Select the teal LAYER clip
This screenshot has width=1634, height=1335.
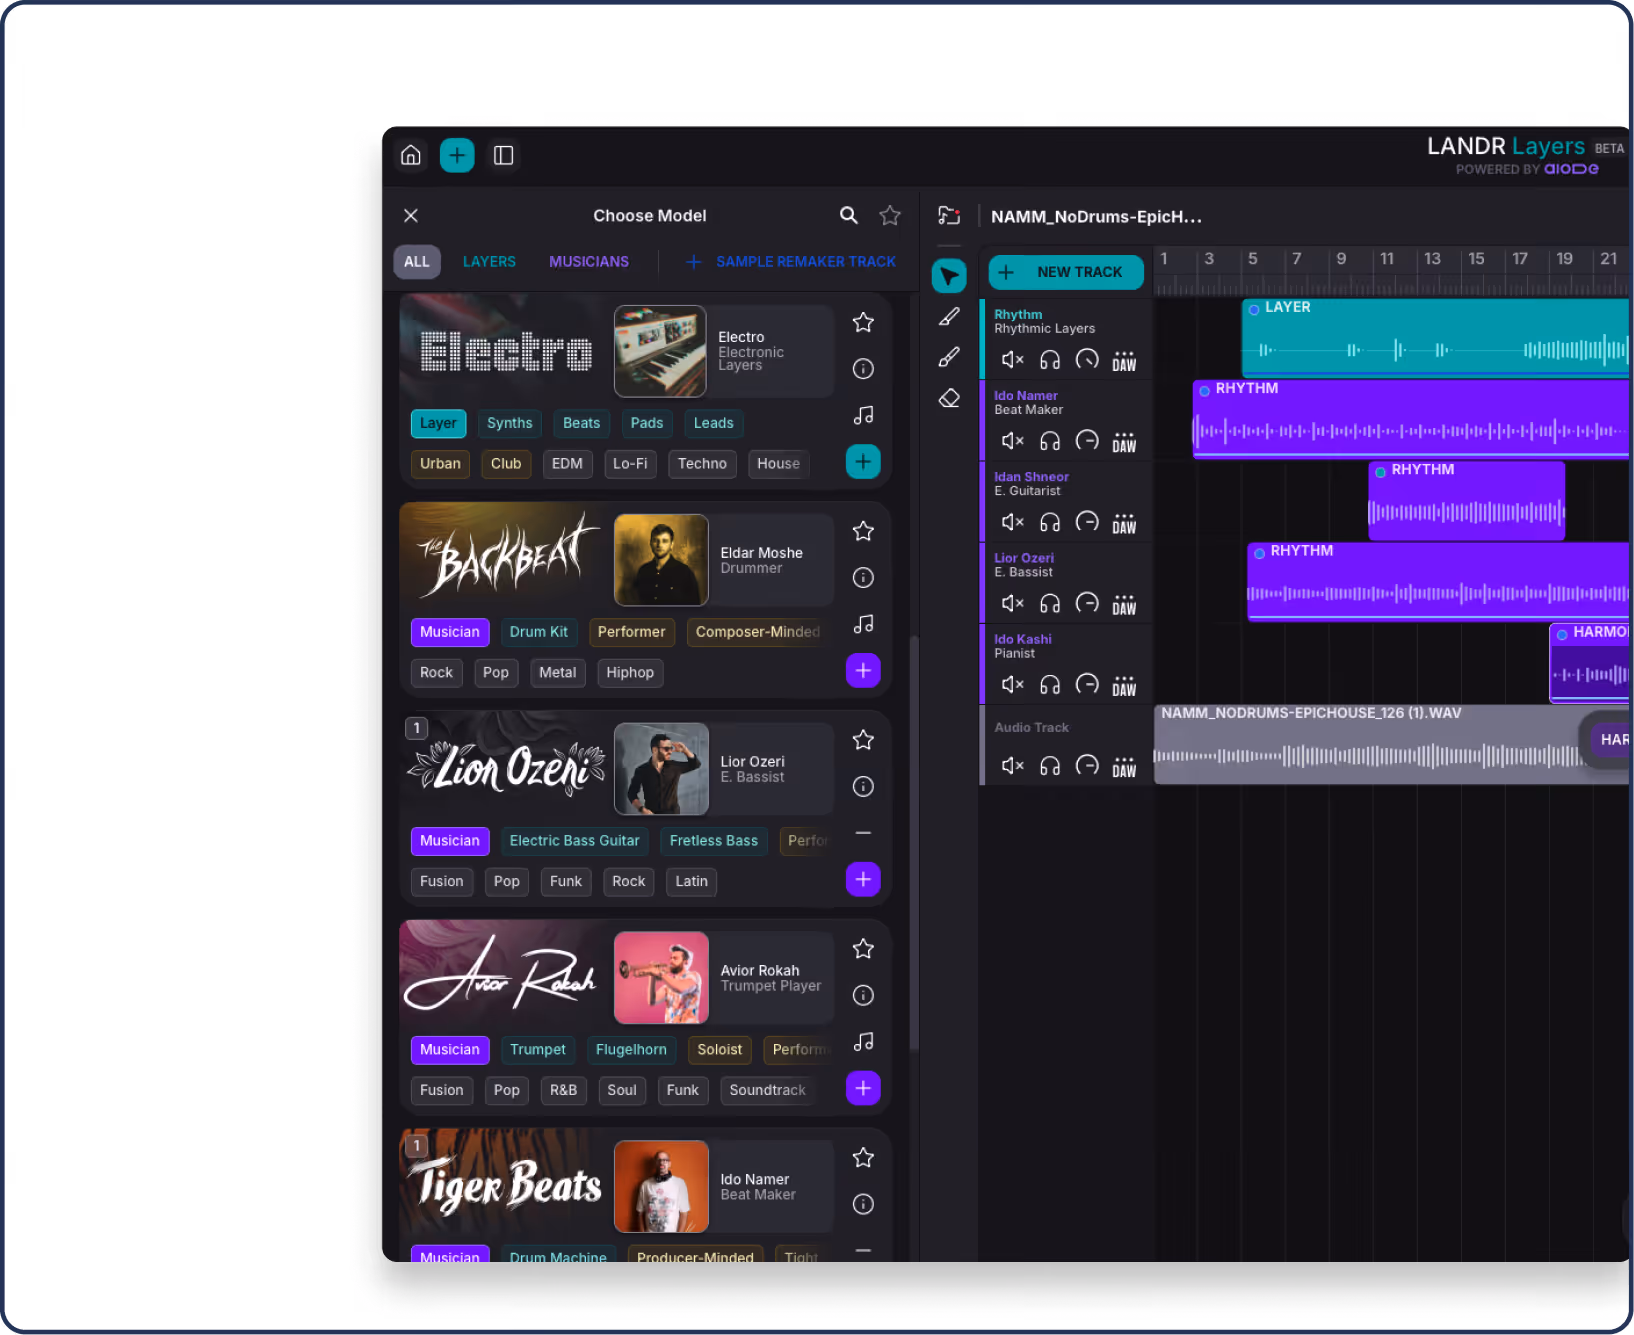1436,337
